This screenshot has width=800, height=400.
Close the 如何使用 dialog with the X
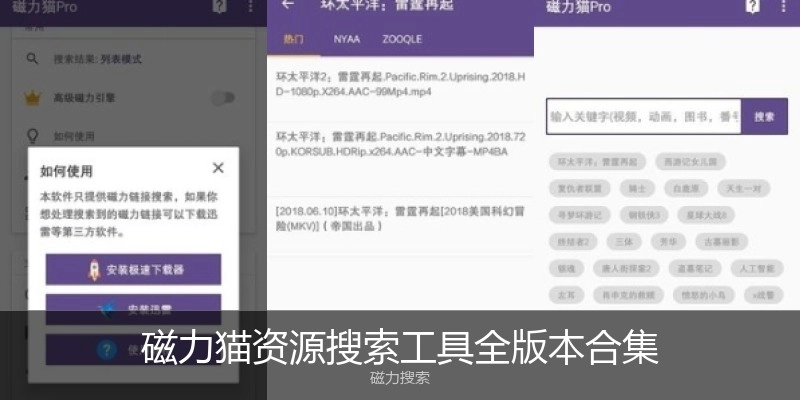[218, 168]
